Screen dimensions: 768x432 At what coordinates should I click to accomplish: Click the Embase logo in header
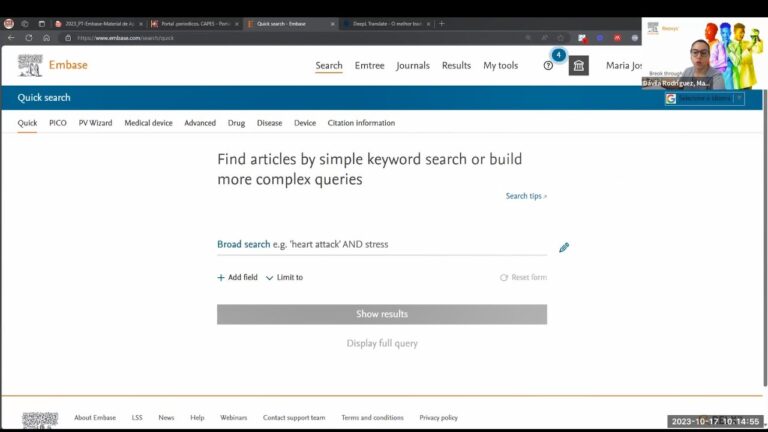(x=52, y=65)
